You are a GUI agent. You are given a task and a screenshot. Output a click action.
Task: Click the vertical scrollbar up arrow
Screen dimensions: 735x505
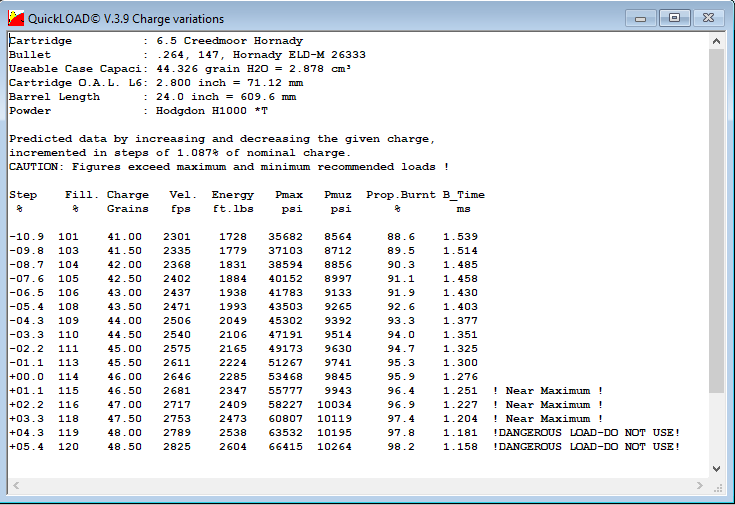(716, 41)
